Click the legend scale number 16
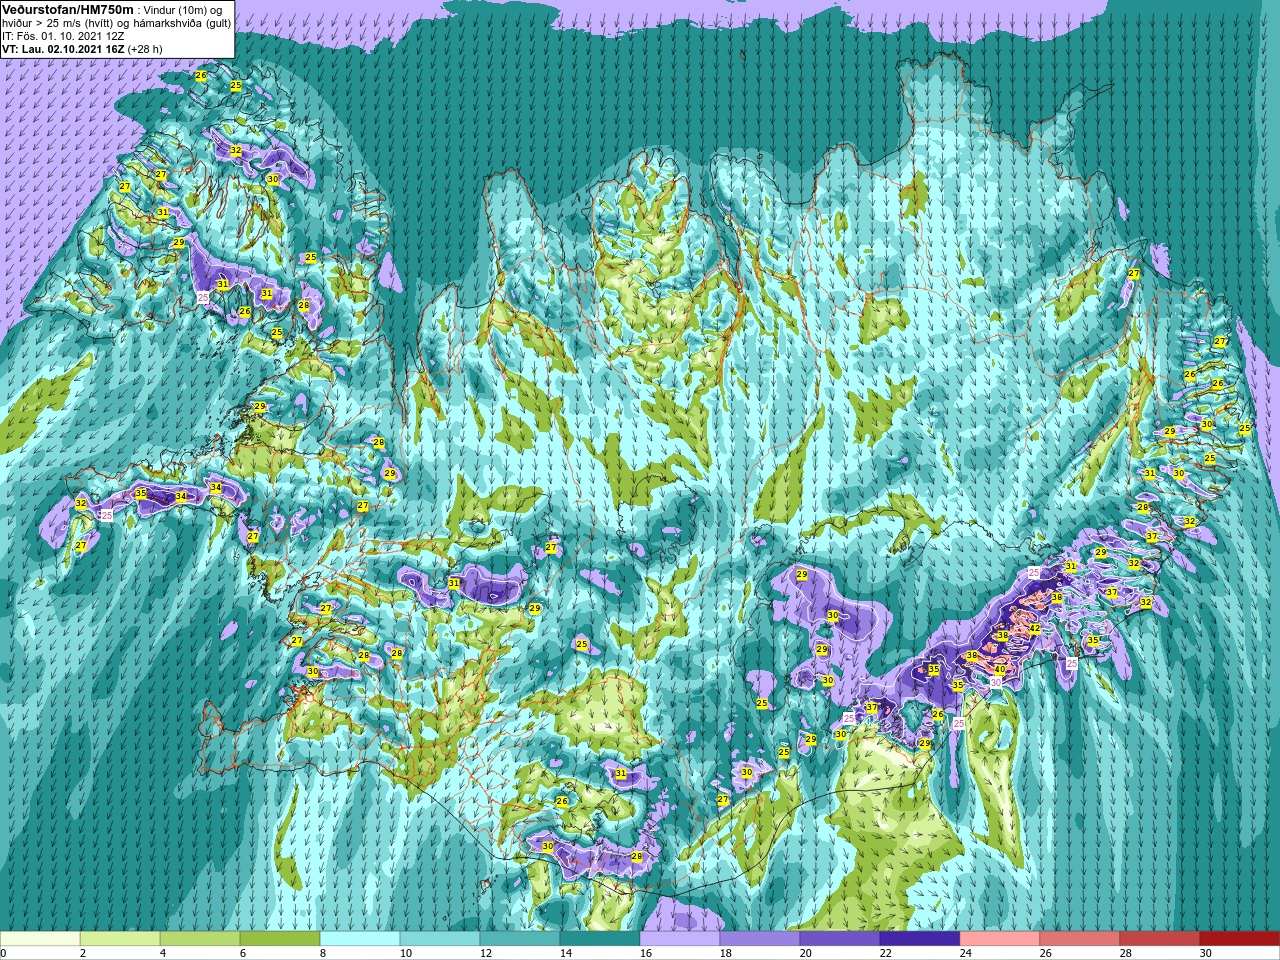 pos(645,953)
